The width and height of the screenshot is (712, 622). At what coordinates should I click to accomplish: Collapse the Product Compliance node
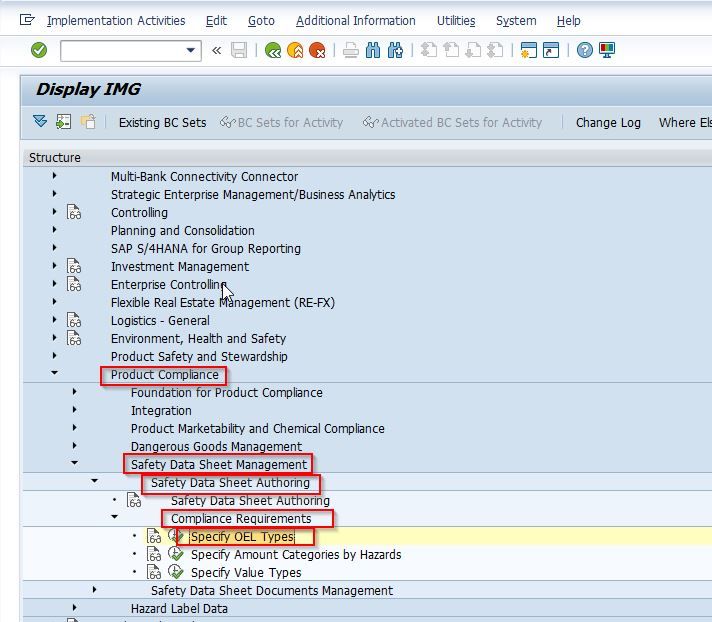click(54, 373)
